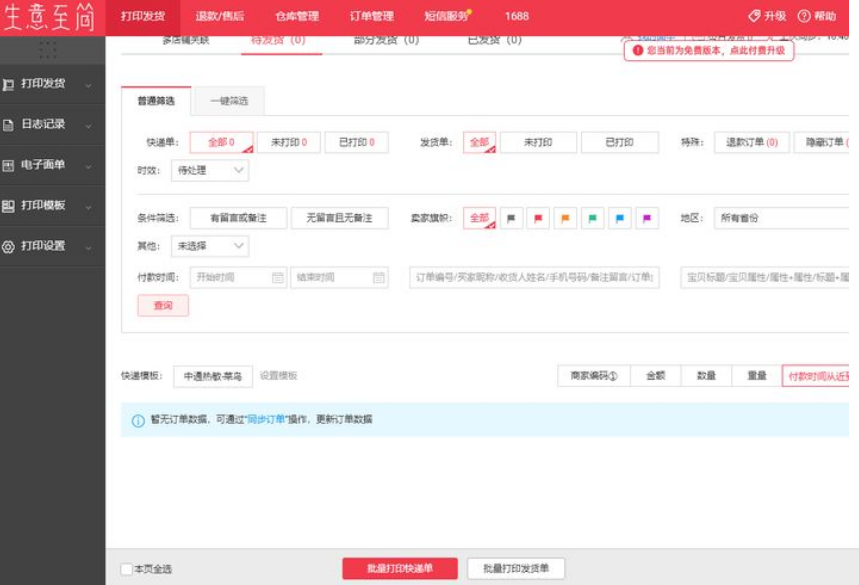
Task: Click the 打印发货 sidebar icon
Action: pos(8,84)
